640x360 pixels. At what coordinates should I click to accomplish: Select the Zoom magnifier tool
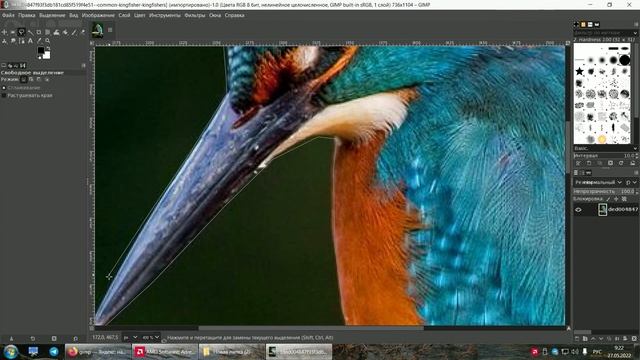pyautogui.click(x=47, y=41)
